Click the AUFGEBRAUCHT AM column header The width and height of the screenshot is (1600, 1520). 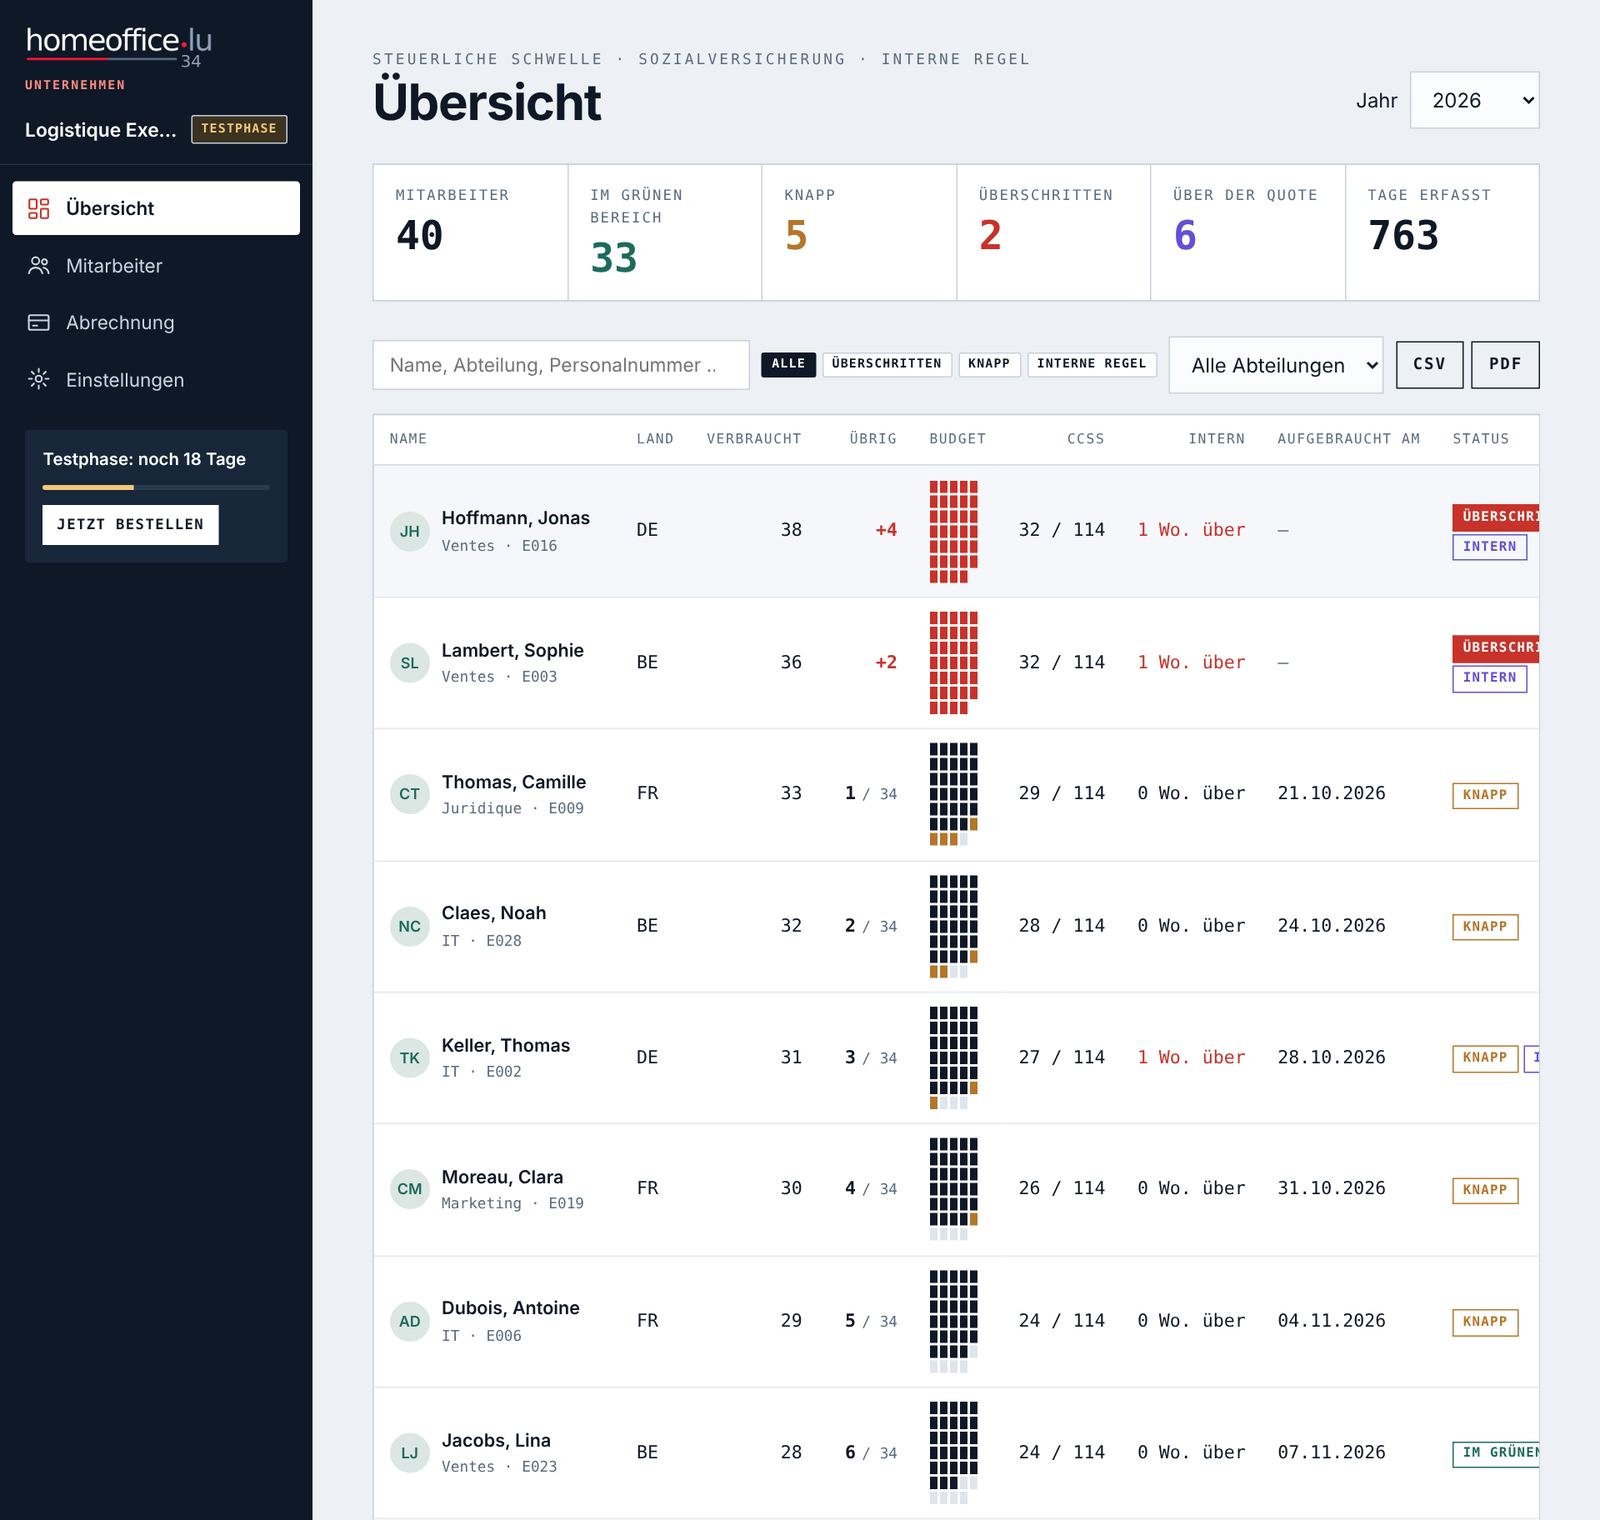[x=1348, y=439]
